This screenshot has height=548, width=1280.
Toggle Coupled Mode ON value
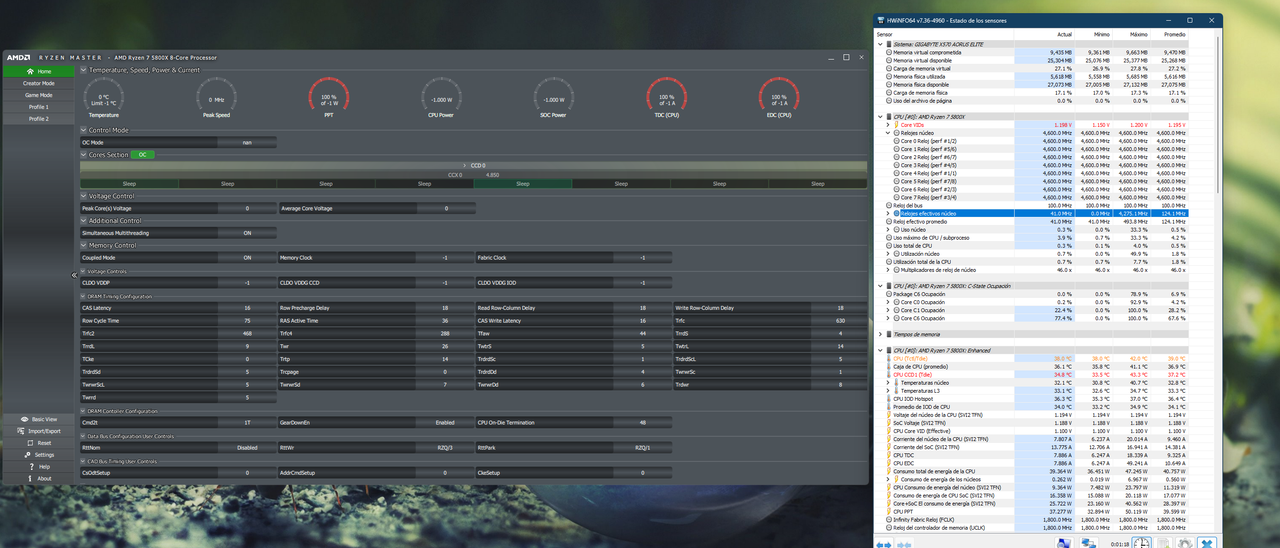[247, 258]
